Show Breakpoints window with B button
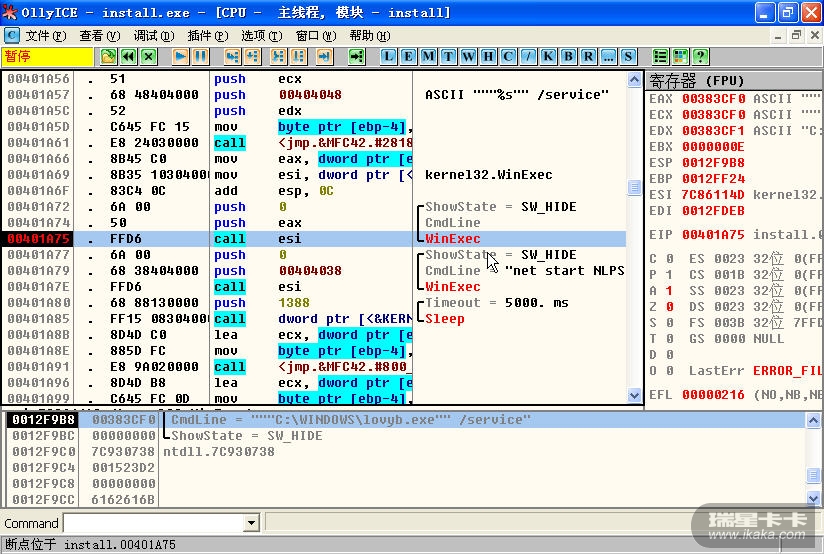Screen dimensions: 824x554 568,56
